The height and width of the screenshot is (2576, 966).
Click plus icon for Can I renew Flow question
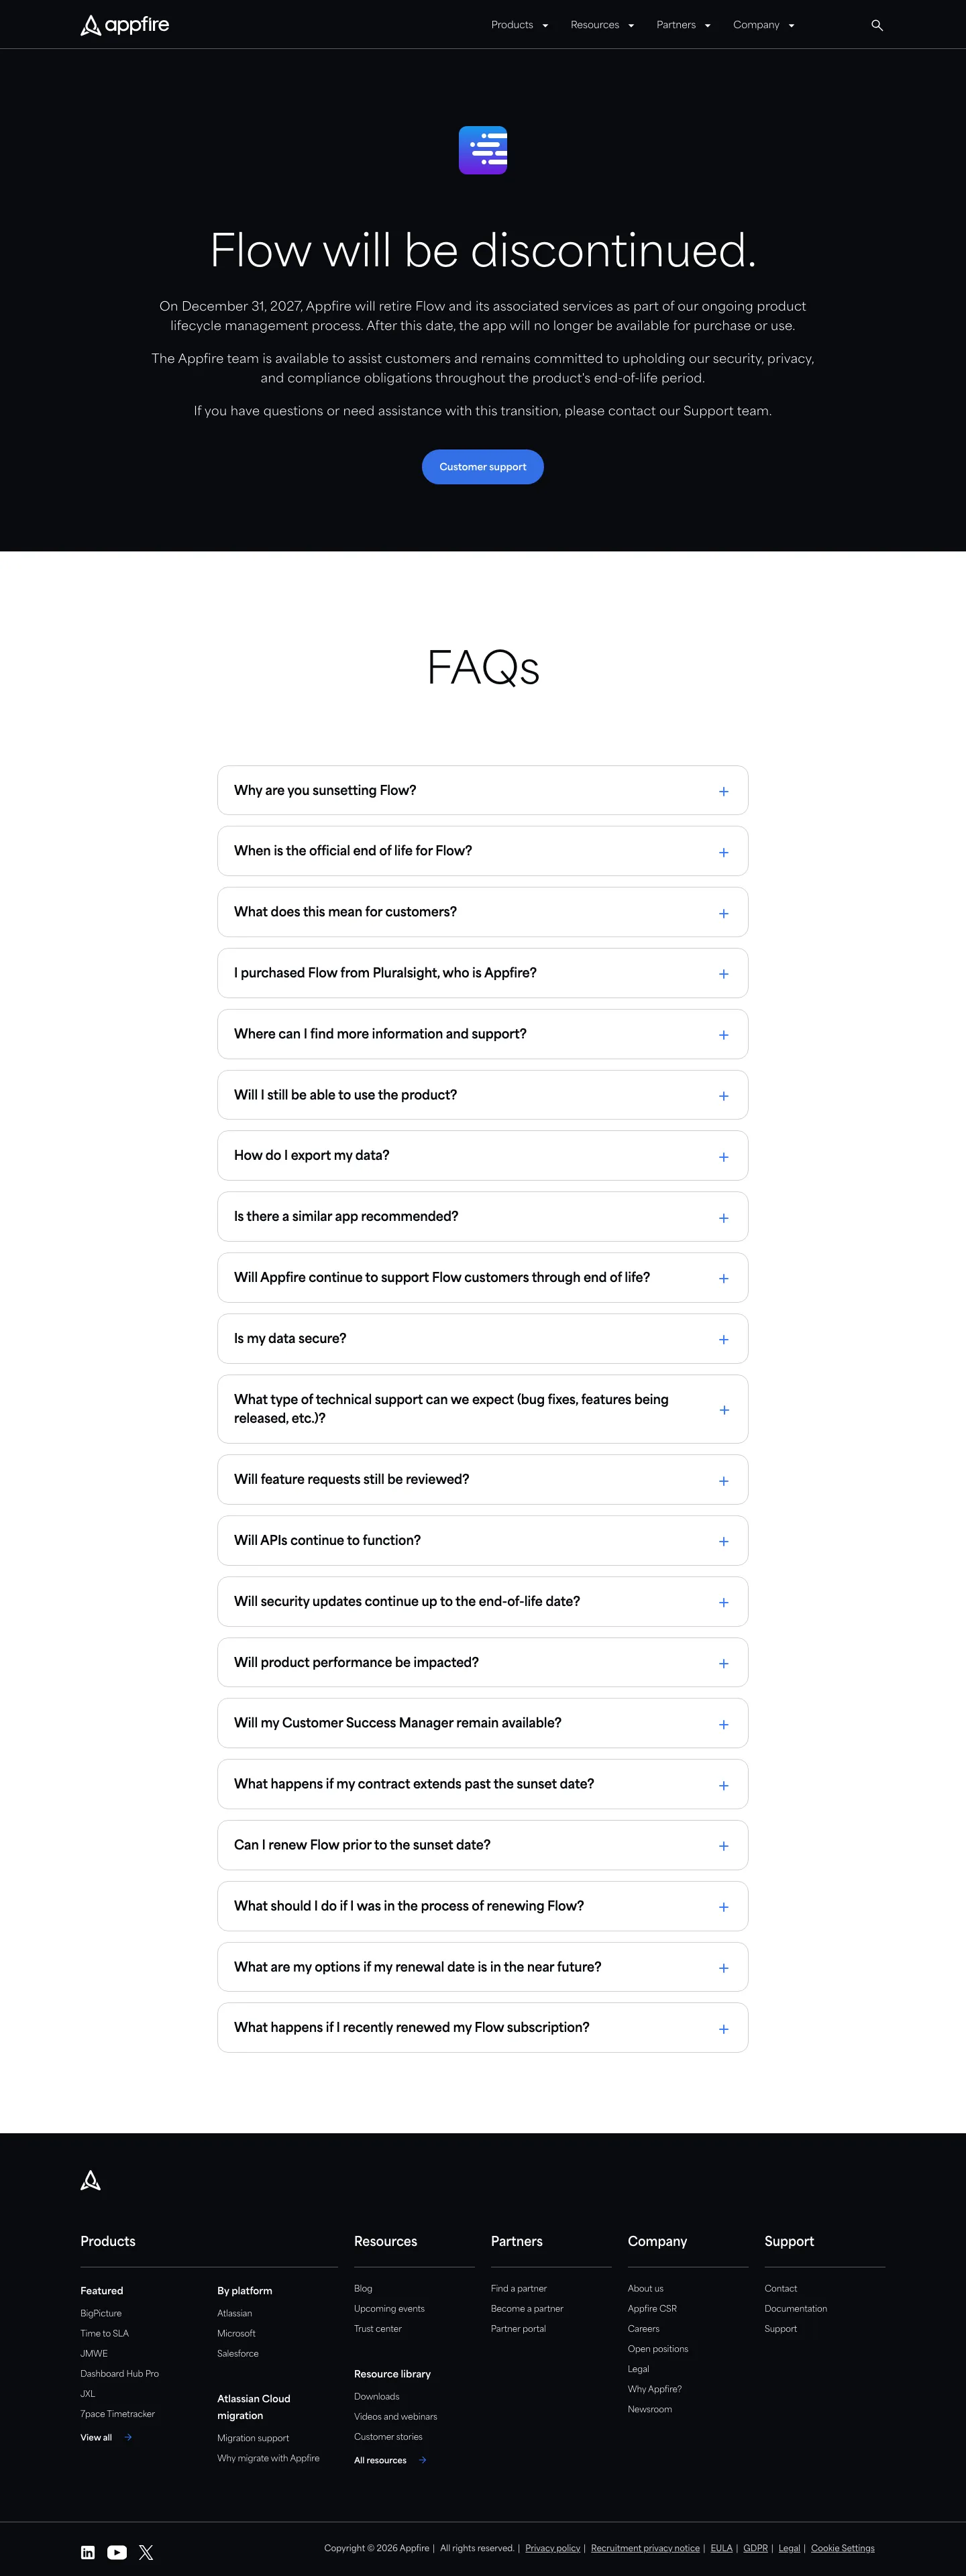(724, 1846)
